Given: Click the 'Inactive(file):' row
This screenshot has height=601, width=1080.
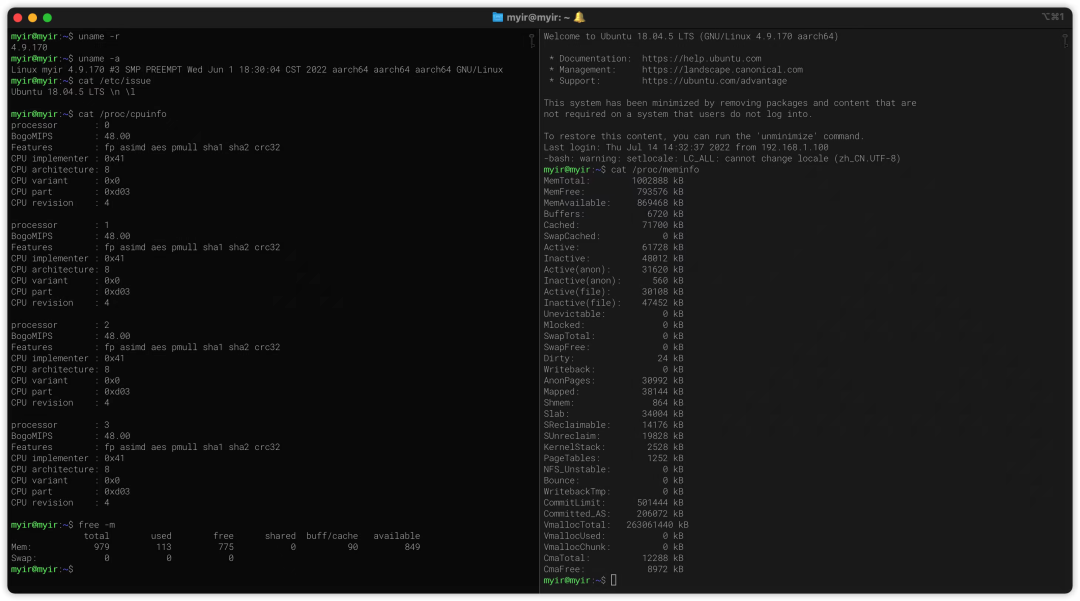Looking at the screenshot, I should [x=613, y=303].
